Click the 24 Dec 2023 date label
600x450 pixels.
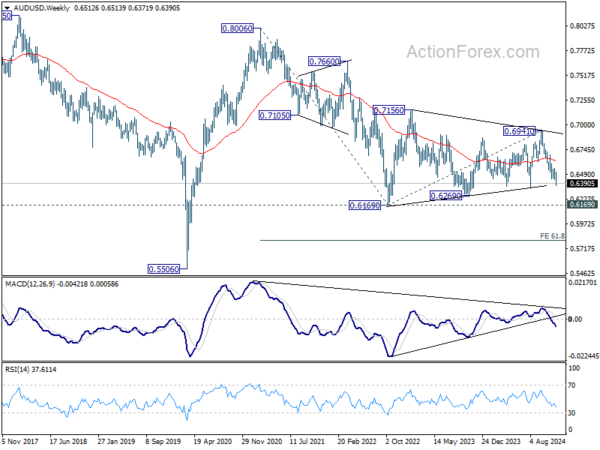click(x=501, y=442)
